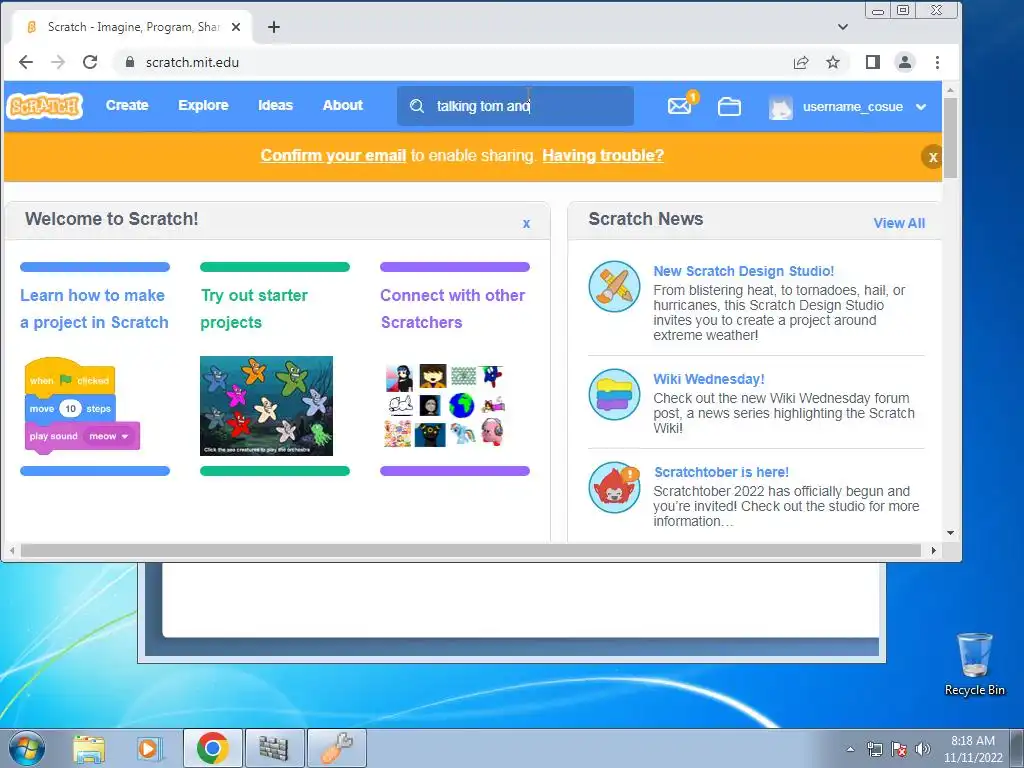This screenshot has height=768, width=1024.
Task: Open Windows Media Player in taskbar
Action: coord(149,749)
